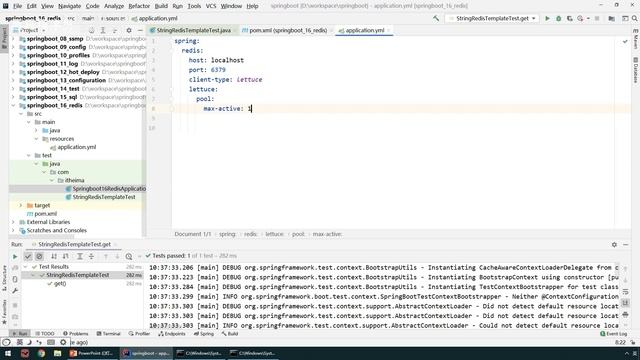Open Endpoints tool window tab
This screenshot has height=360, width=640.
tap(171, 334)
